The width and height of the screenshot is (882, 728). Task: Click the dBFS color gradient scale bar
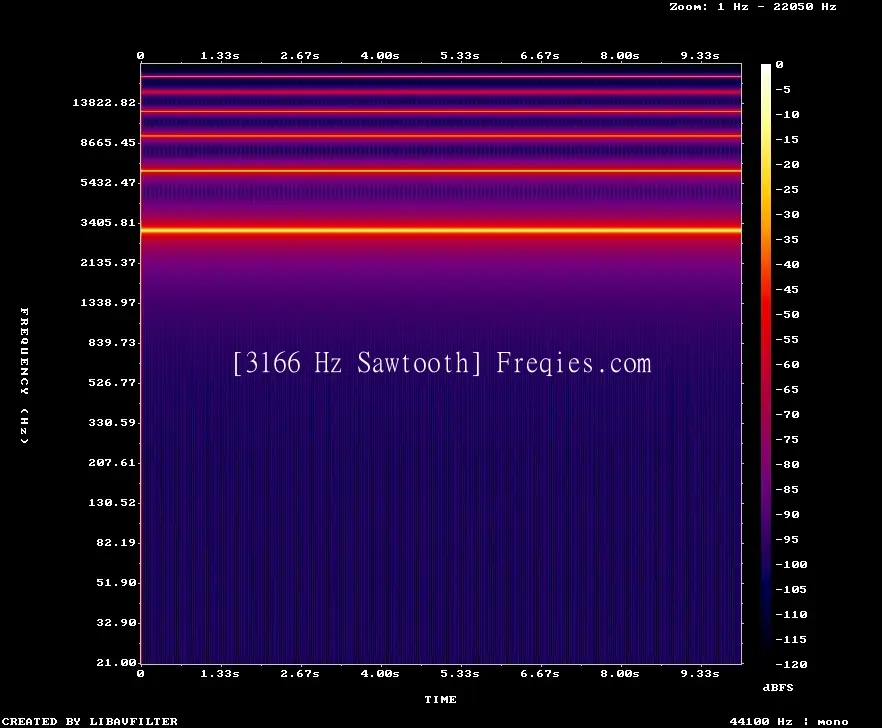pos(766,363)
